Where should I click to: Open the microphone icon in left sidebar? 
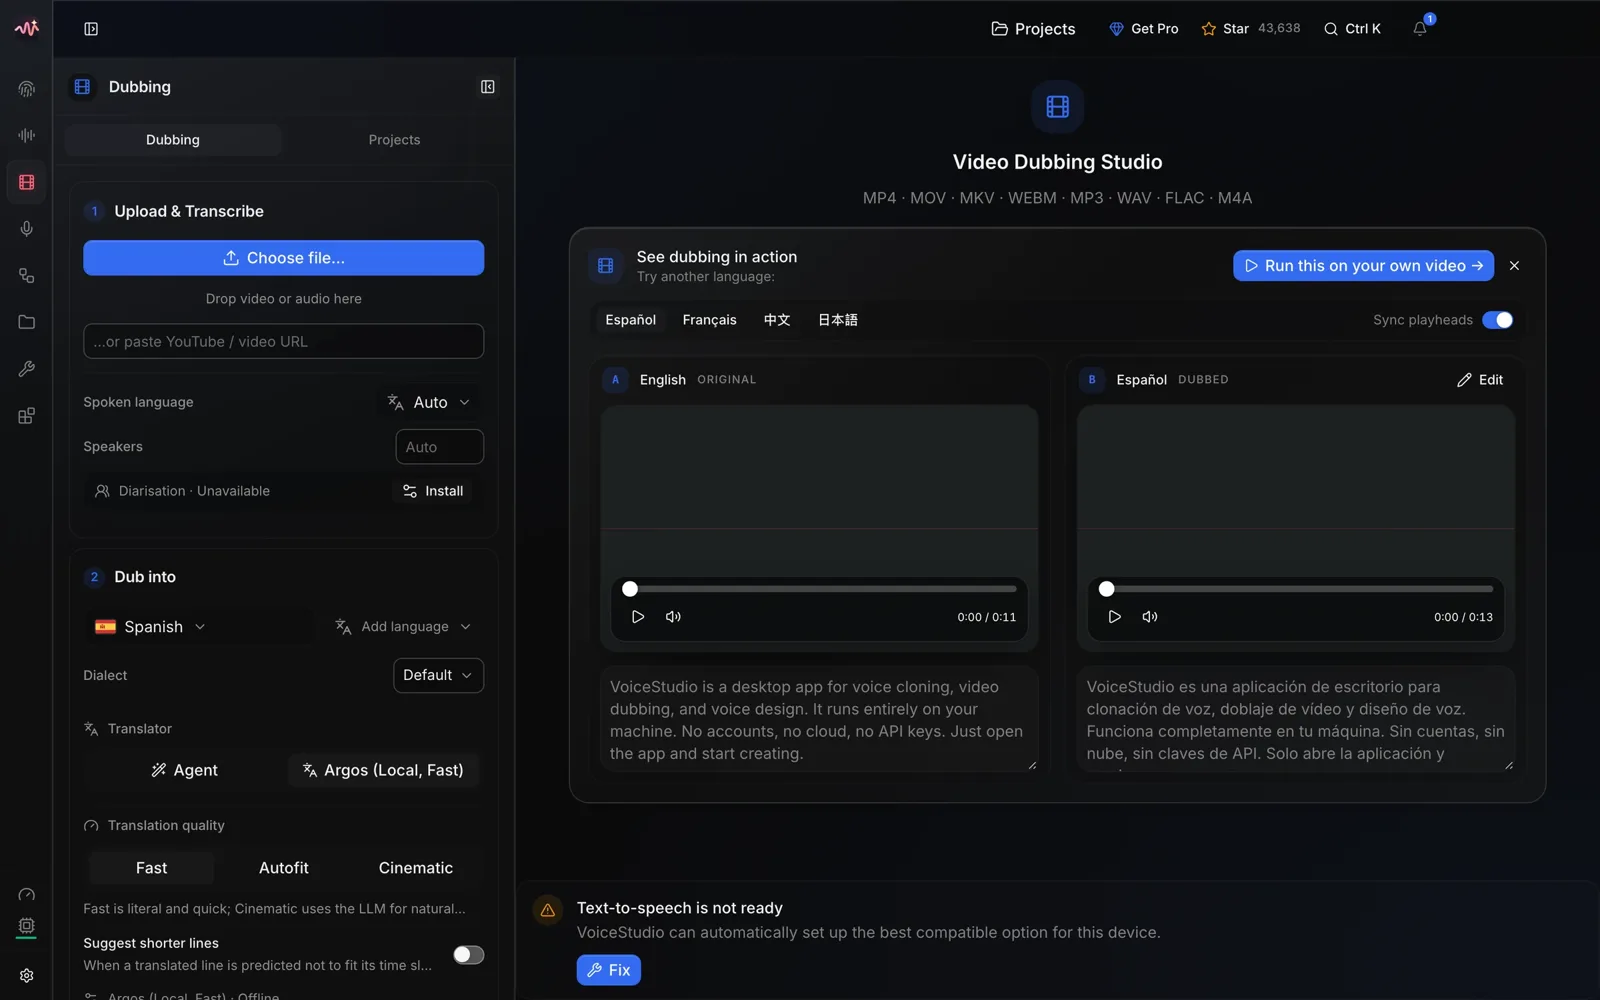tap(27, 229)
